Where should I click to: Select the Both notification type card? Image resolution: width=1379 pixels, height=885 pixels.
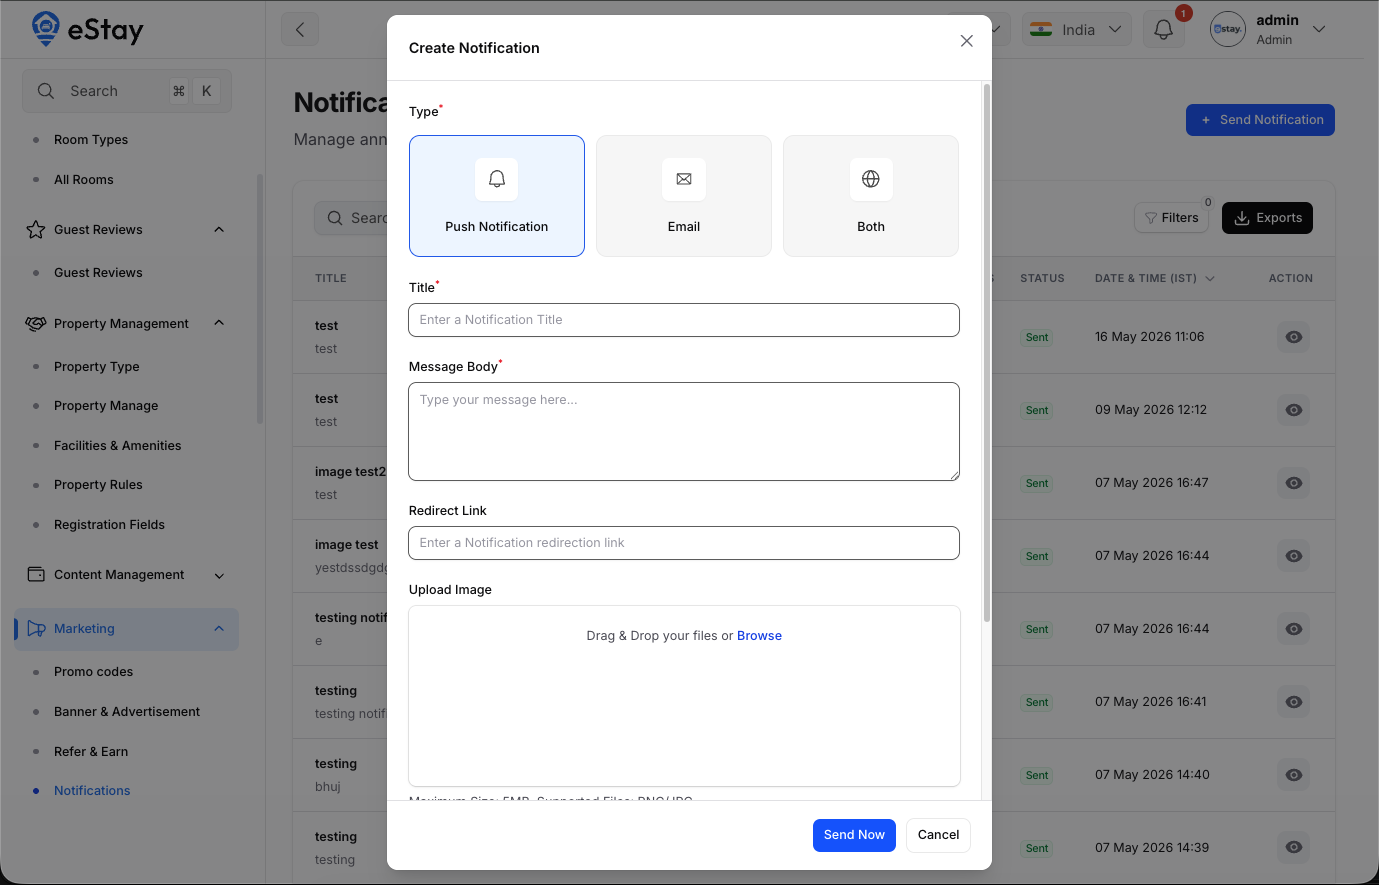pos(871,196)
